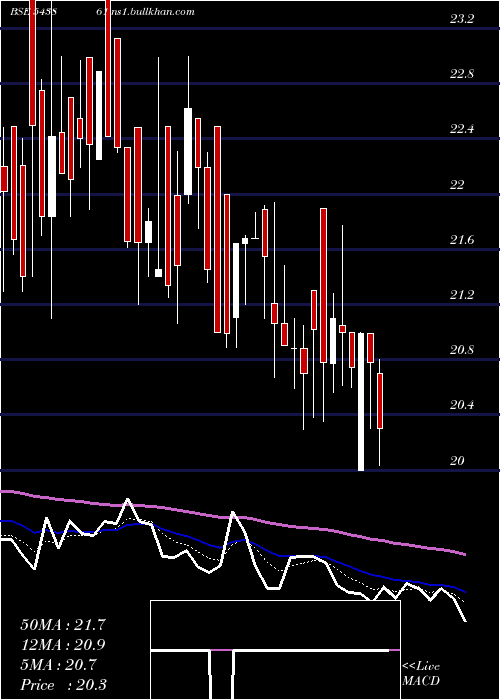Click the Live MACD label
This screenshot has height=700, width=500.
point(421,673)
